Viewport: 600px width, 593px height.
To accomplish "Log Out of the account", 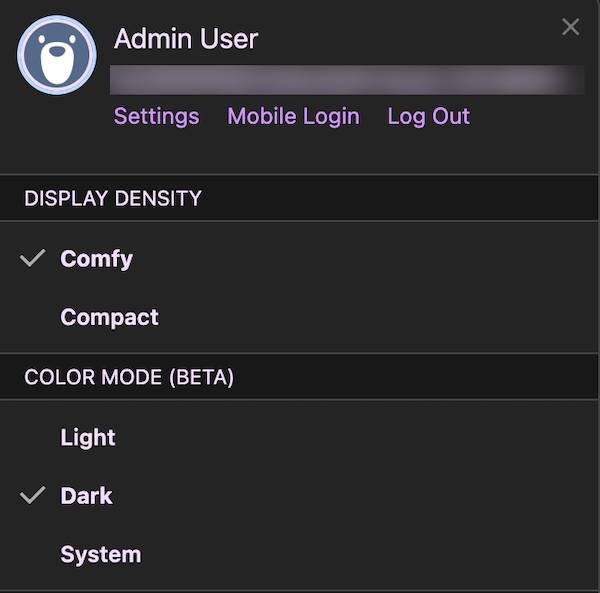I will 429,116.
